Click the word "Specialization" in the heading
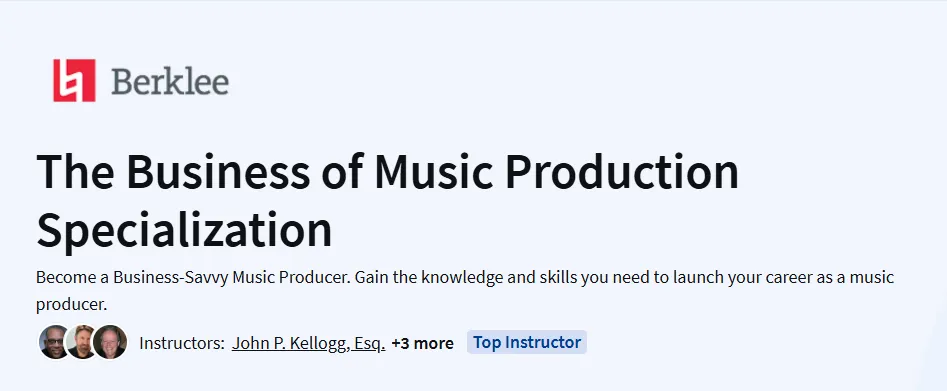This screenshot has width=947, height=391. (184, 230)
